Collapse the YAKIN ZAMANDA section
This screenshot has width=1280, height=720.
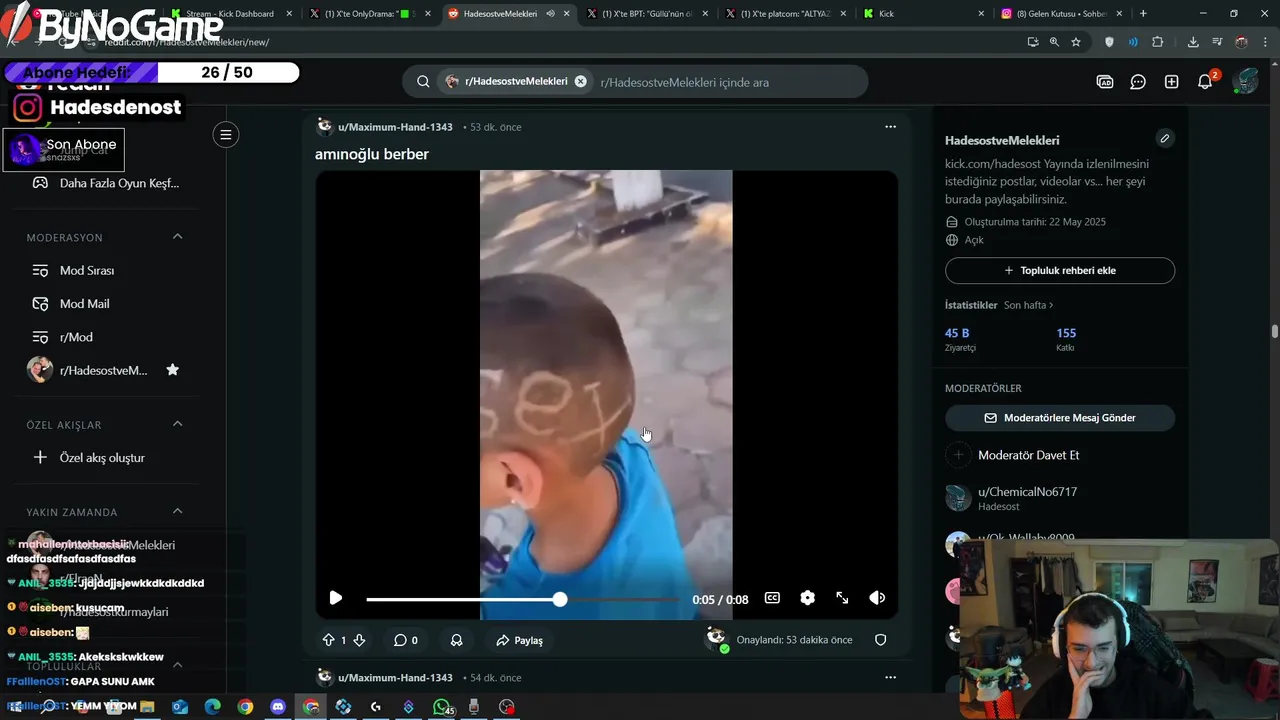(x=177, y=511)
